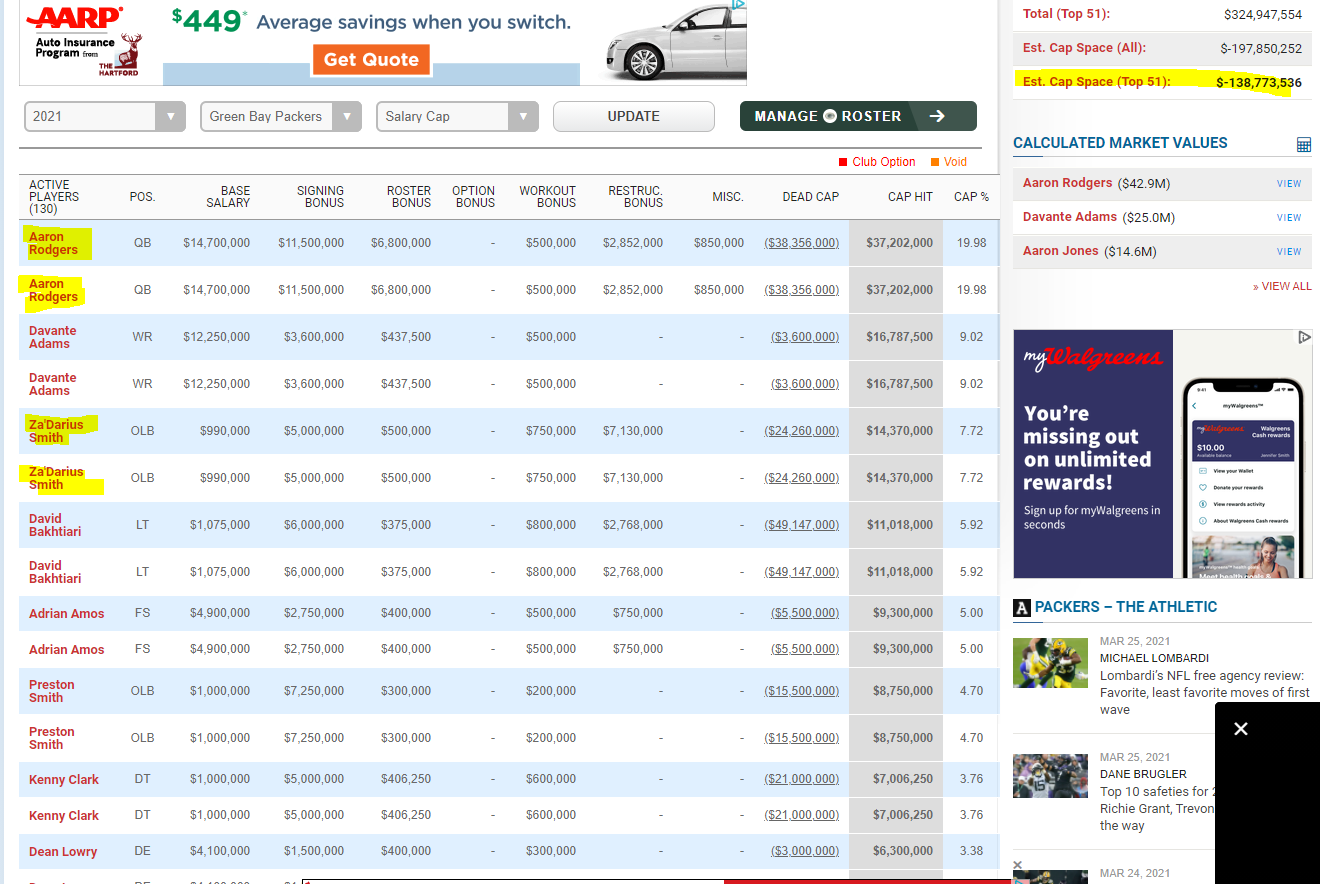Sort by the CAP % column header
This screenshot has width=1320, height=884.
[971, 197]
